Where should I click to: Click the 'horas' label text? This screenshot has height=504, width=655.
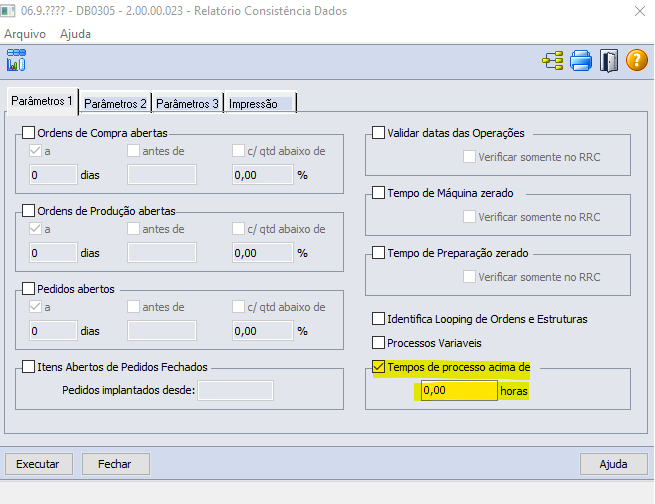click(514, 391)
